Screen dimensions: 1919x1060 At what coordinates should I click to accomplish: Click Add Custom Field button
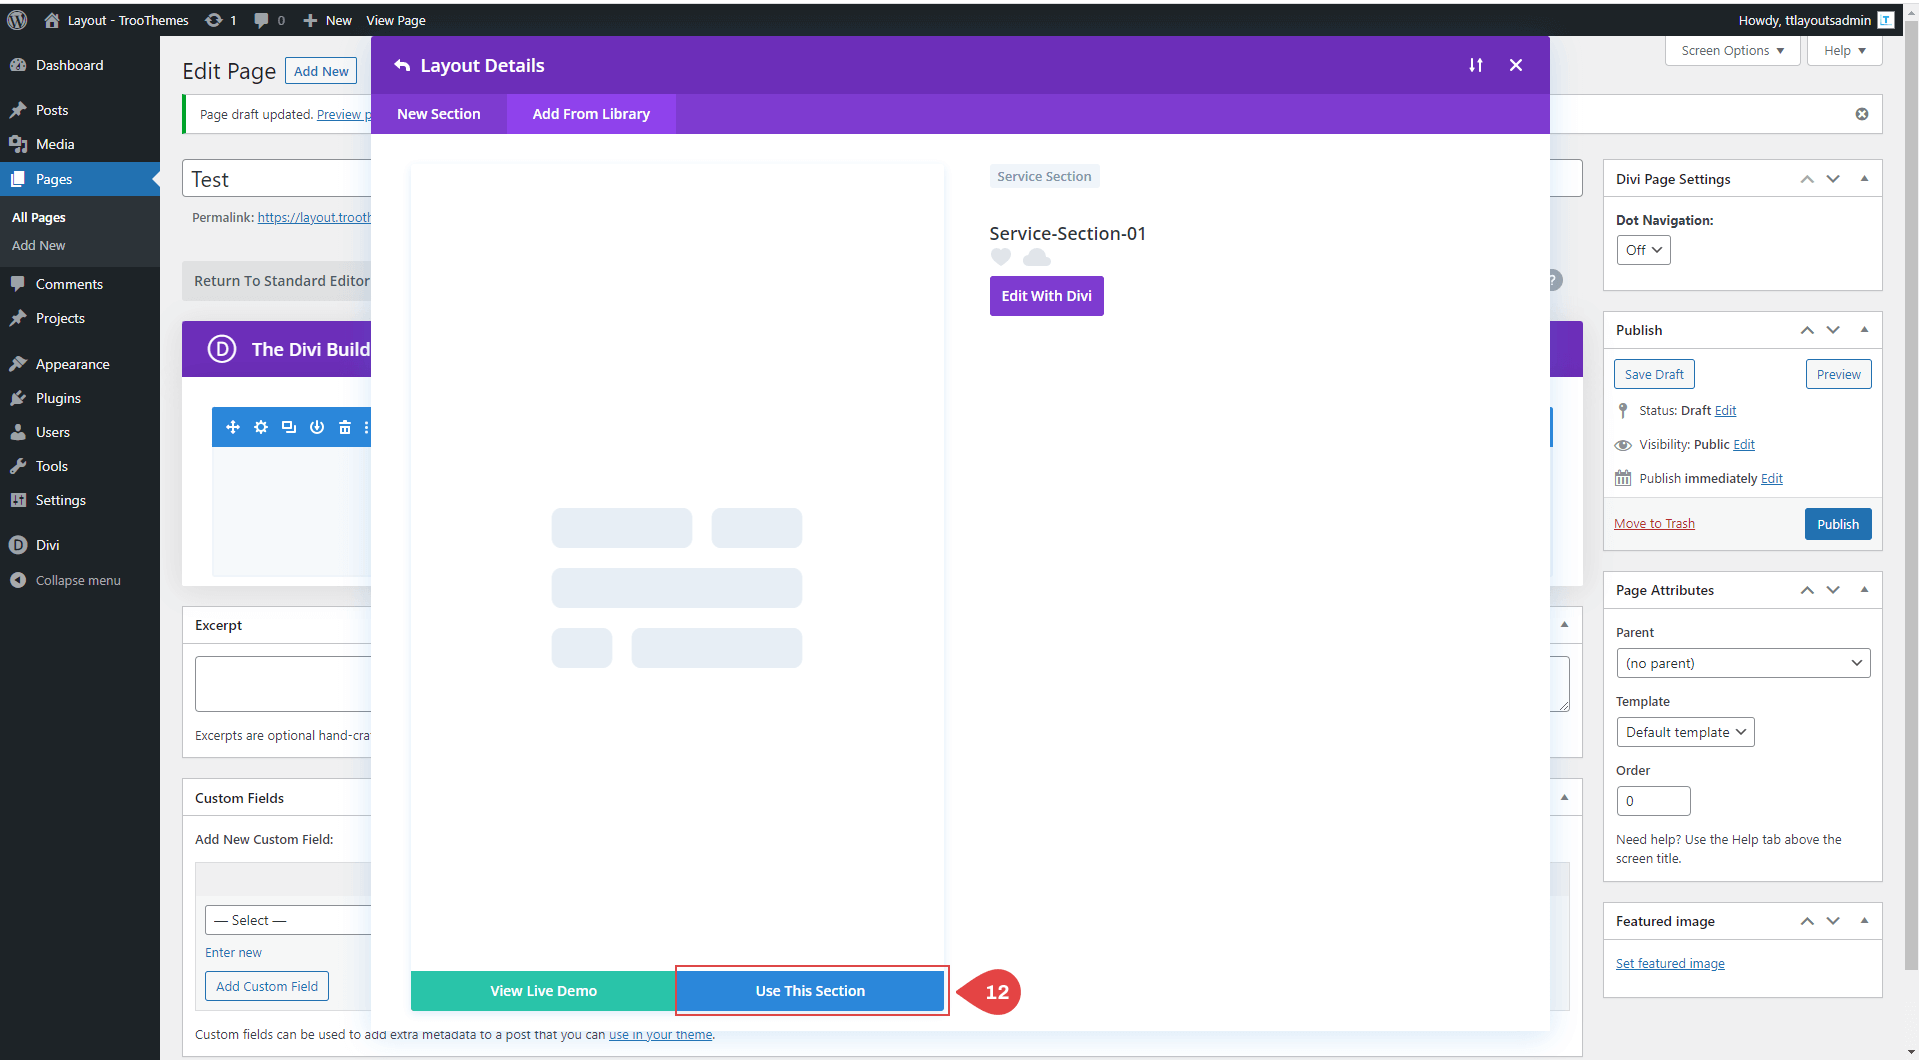point(267,986)
